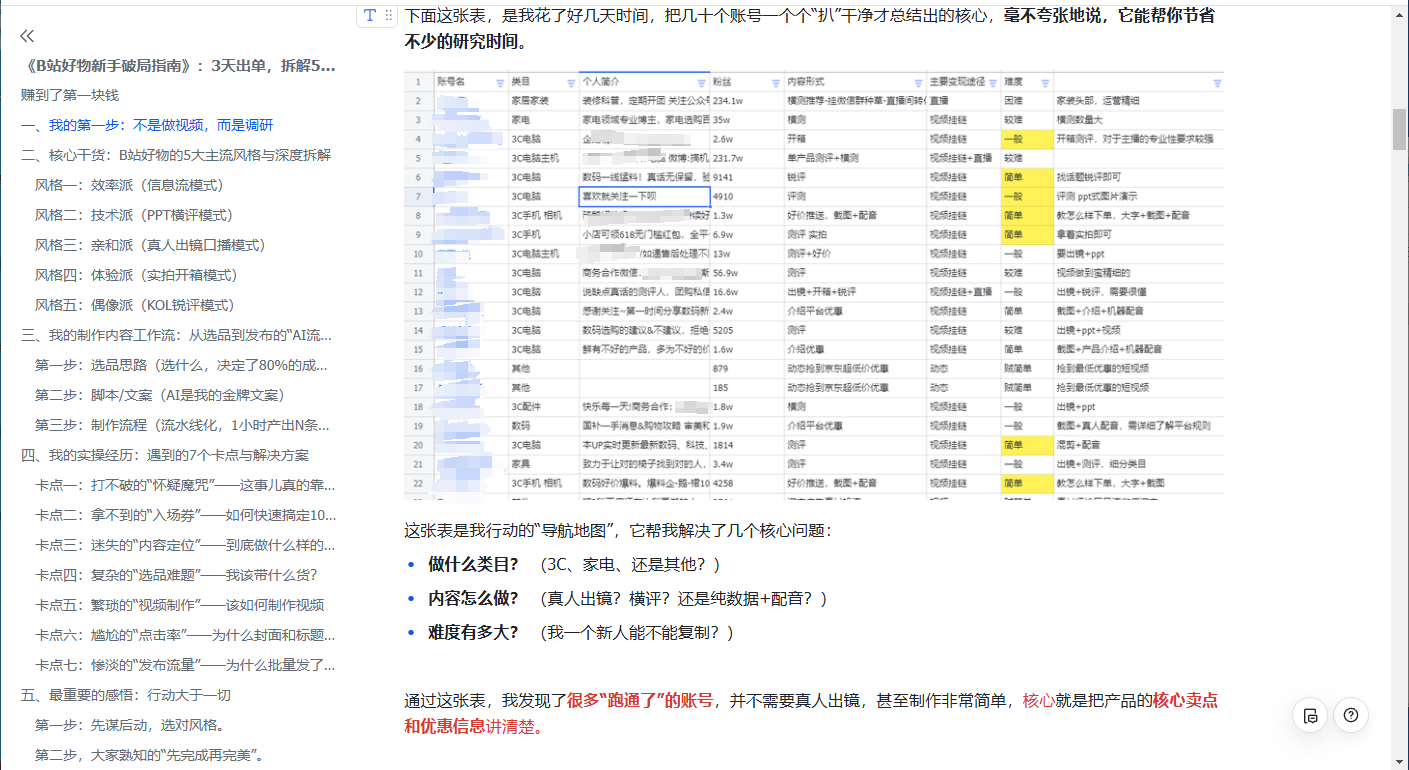Collapse the outline sidebar with double-chevron icon
The height and width of the screenshot is (770, 1409).
pyautogui.click(x=27, y=37)
